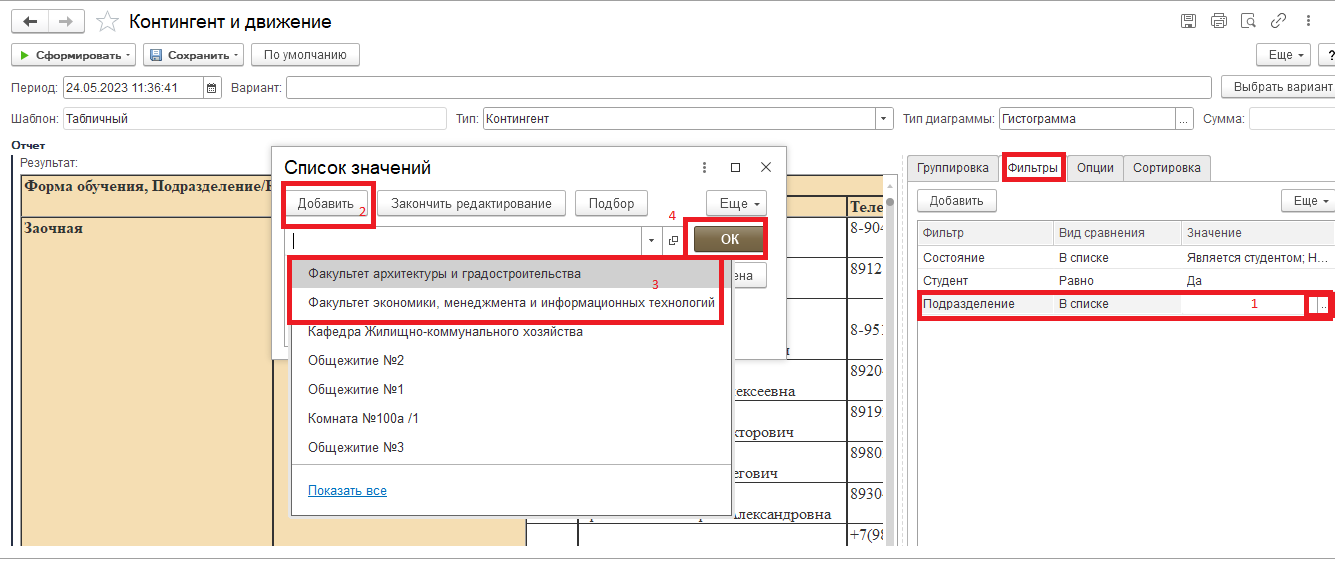Click the chain link icon
The height and width of the screenshot is (565, 1335).
pyautogui.click(x=1278, y=21)
